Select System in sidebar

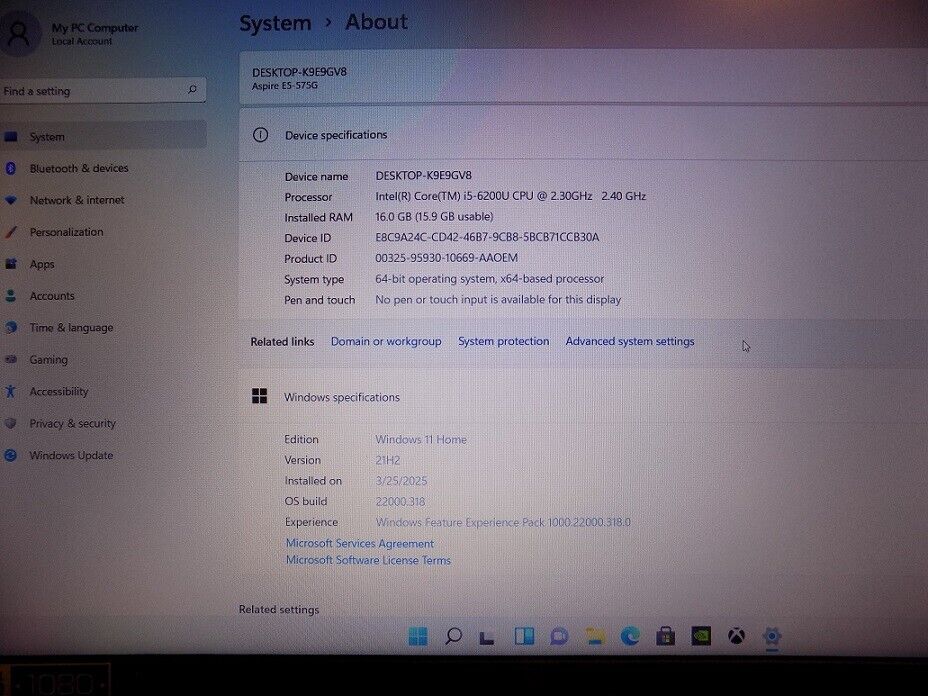coord(103,136)
